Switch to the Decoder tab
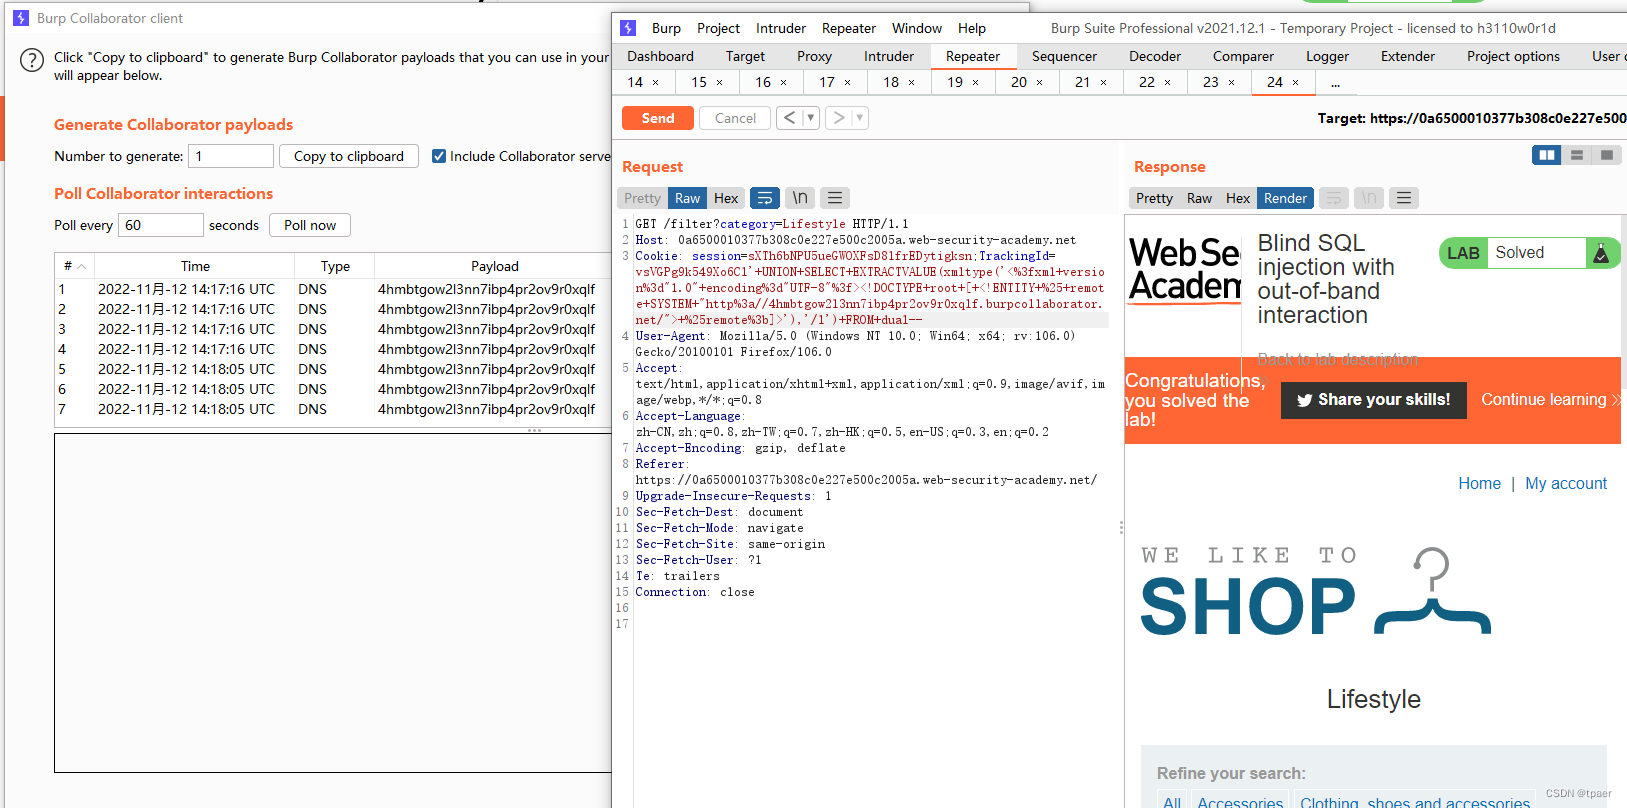The height and width of the screenshot is (808, 1627). tap(1155, 57)
